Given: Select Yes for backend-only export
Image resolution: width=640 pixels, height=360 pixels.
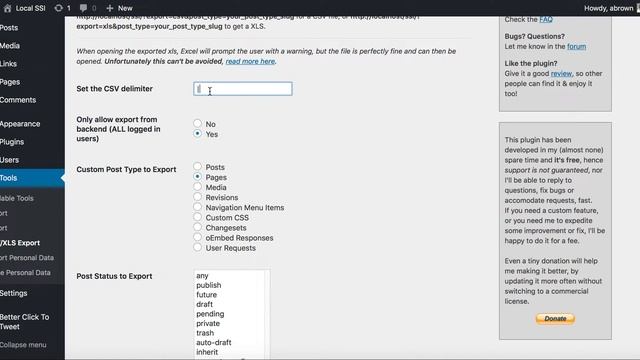Looking at the screenshot, I should [198, 133].
